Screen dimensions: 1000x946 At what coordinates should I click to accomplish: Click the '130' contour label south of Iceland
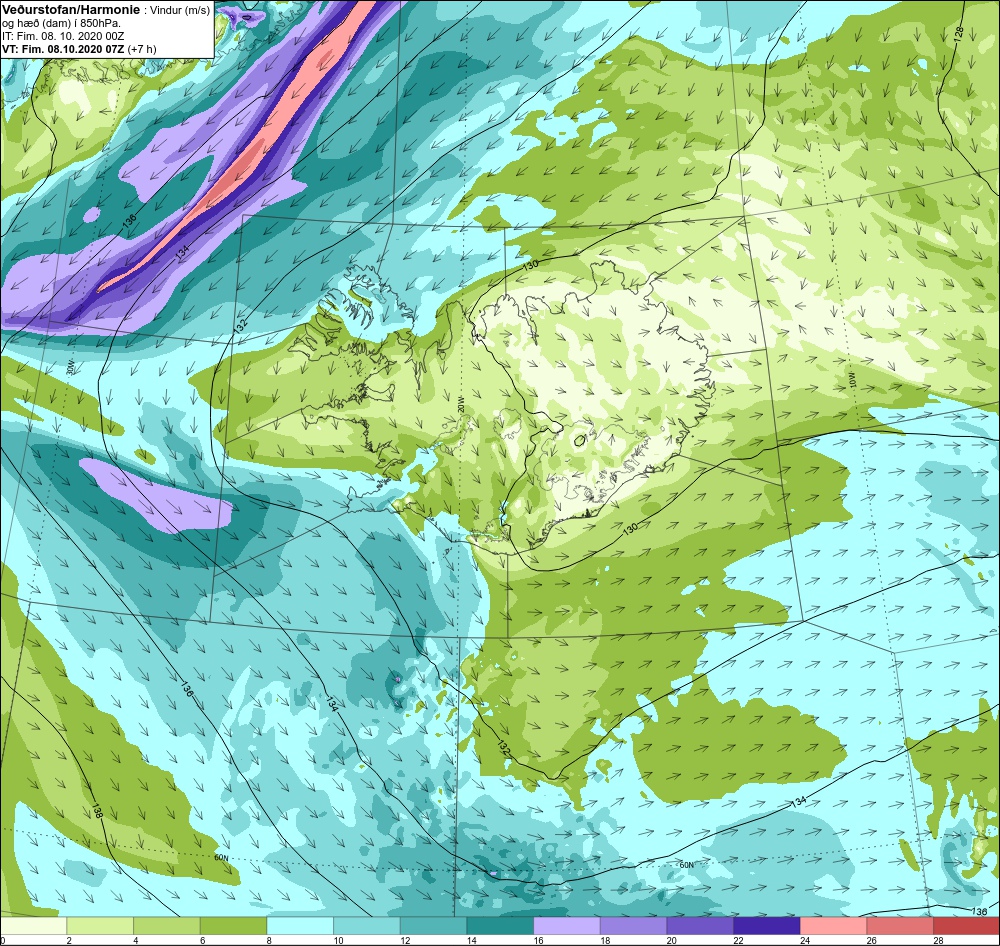click(630, 528)
